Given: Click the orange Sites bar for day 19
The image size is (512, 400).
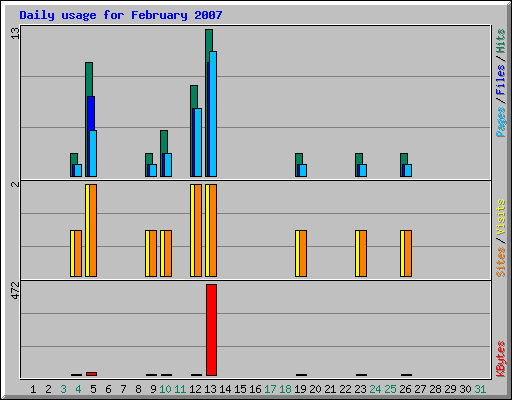Looking at the screenshot, I should (303, 253).
